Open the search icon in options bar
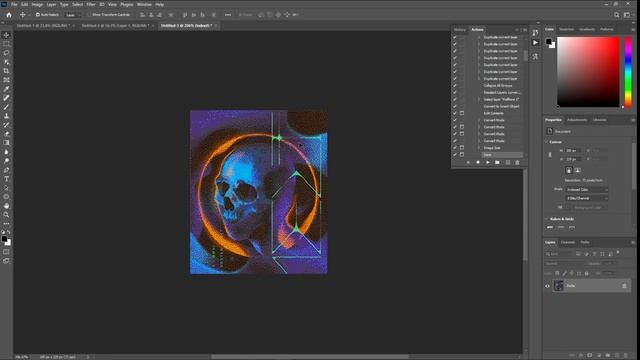The image size is (640, 360). tap(616, 15)
